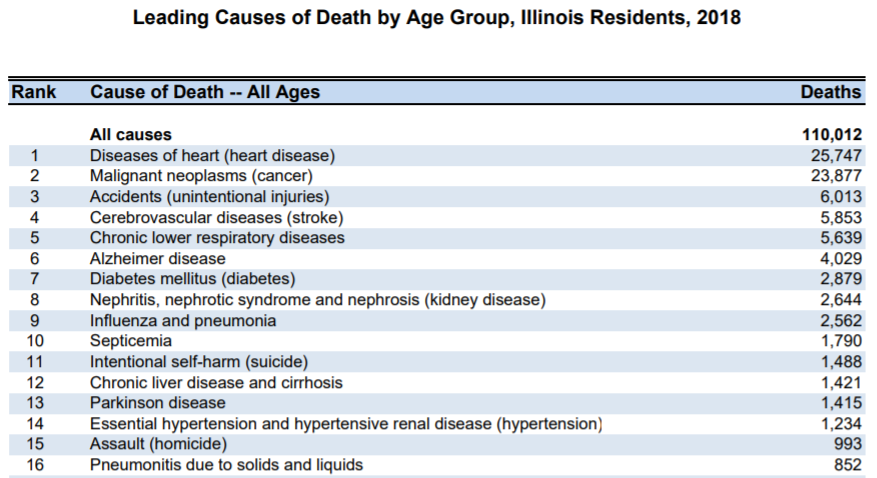Select the deaths value 1,234

[841, 424]
